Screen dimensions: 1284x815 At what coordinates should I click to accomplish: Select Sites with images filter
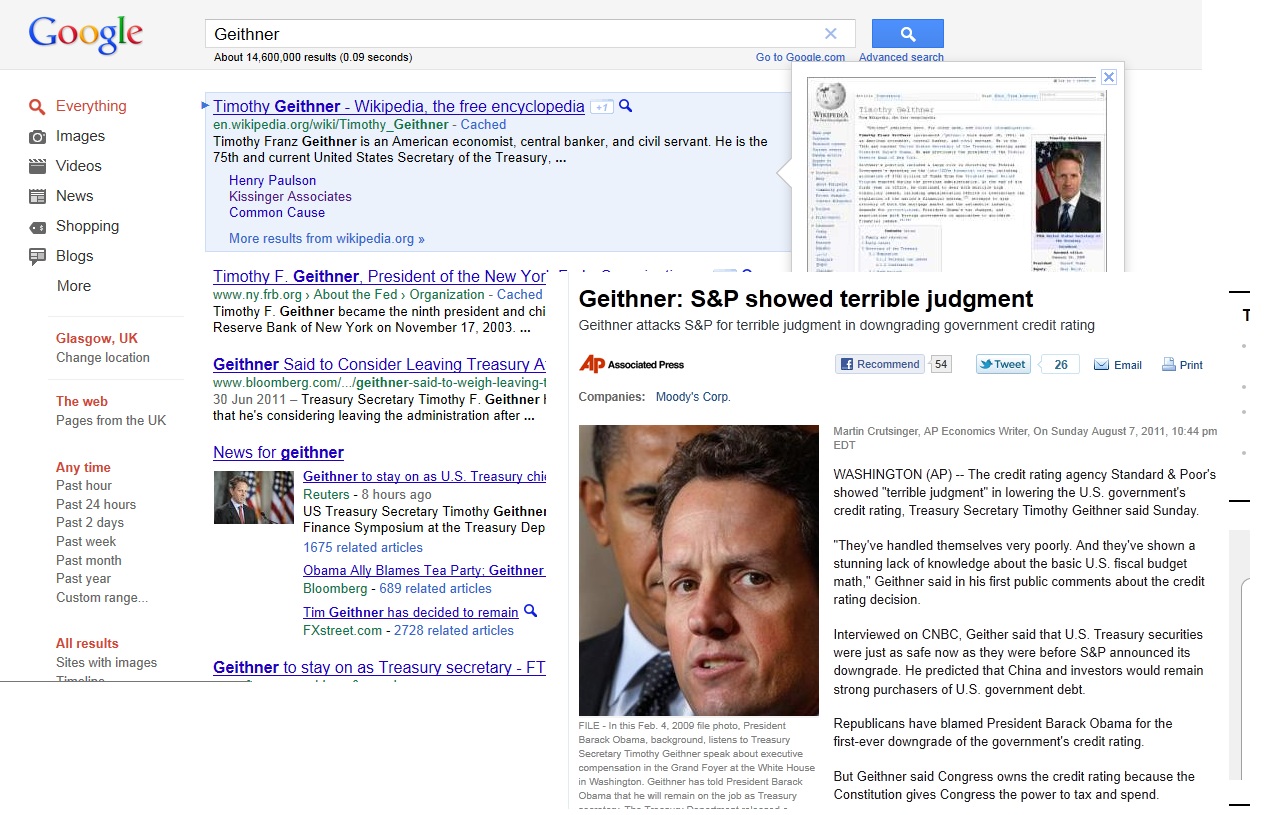[x=106, y=663]
